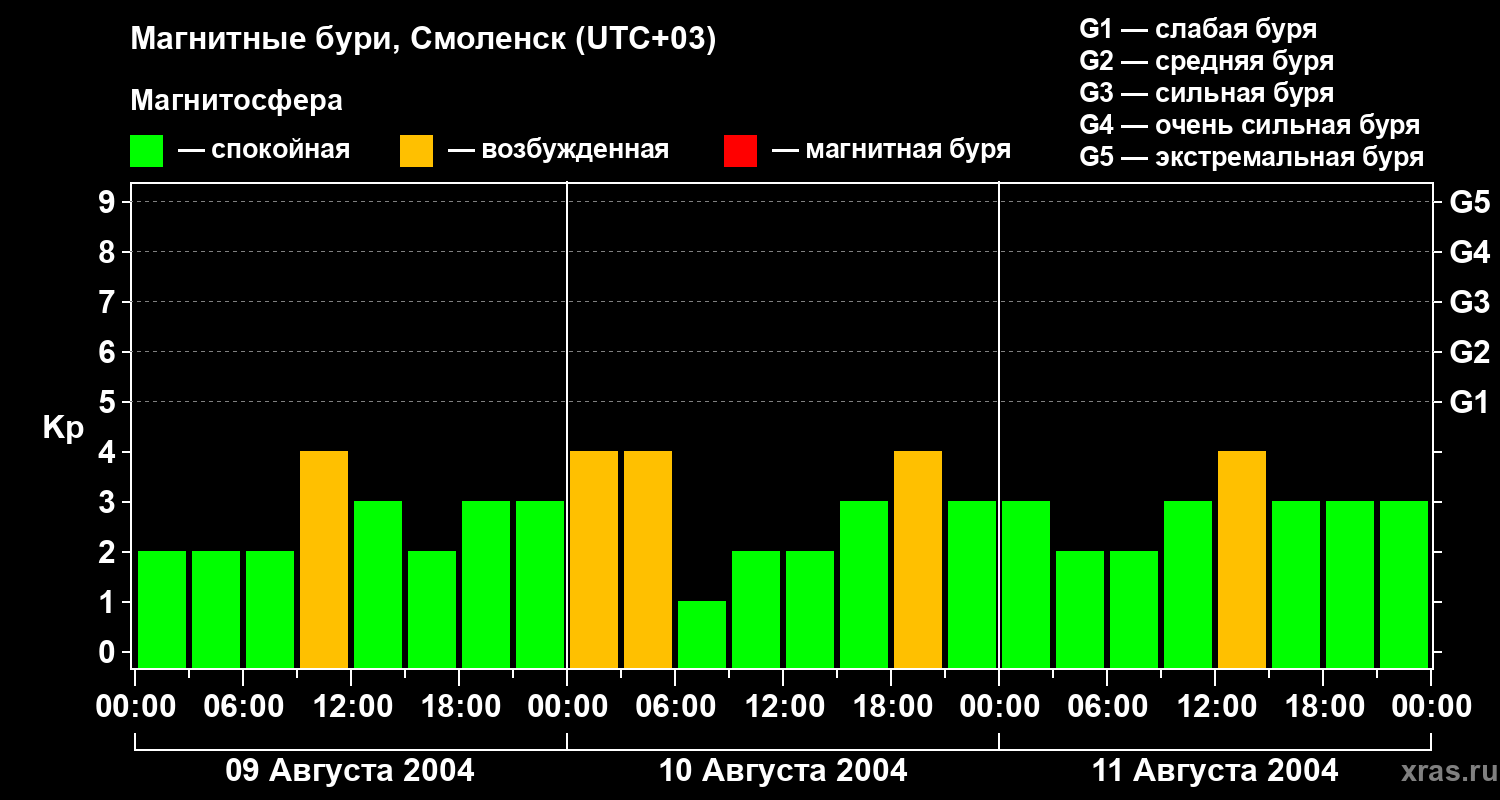Image resolution: width=1500 pixels, height=800 pixels.
Task: Select the 'G2 — средняя буря' description line
Action: (x=1206, y=61)
